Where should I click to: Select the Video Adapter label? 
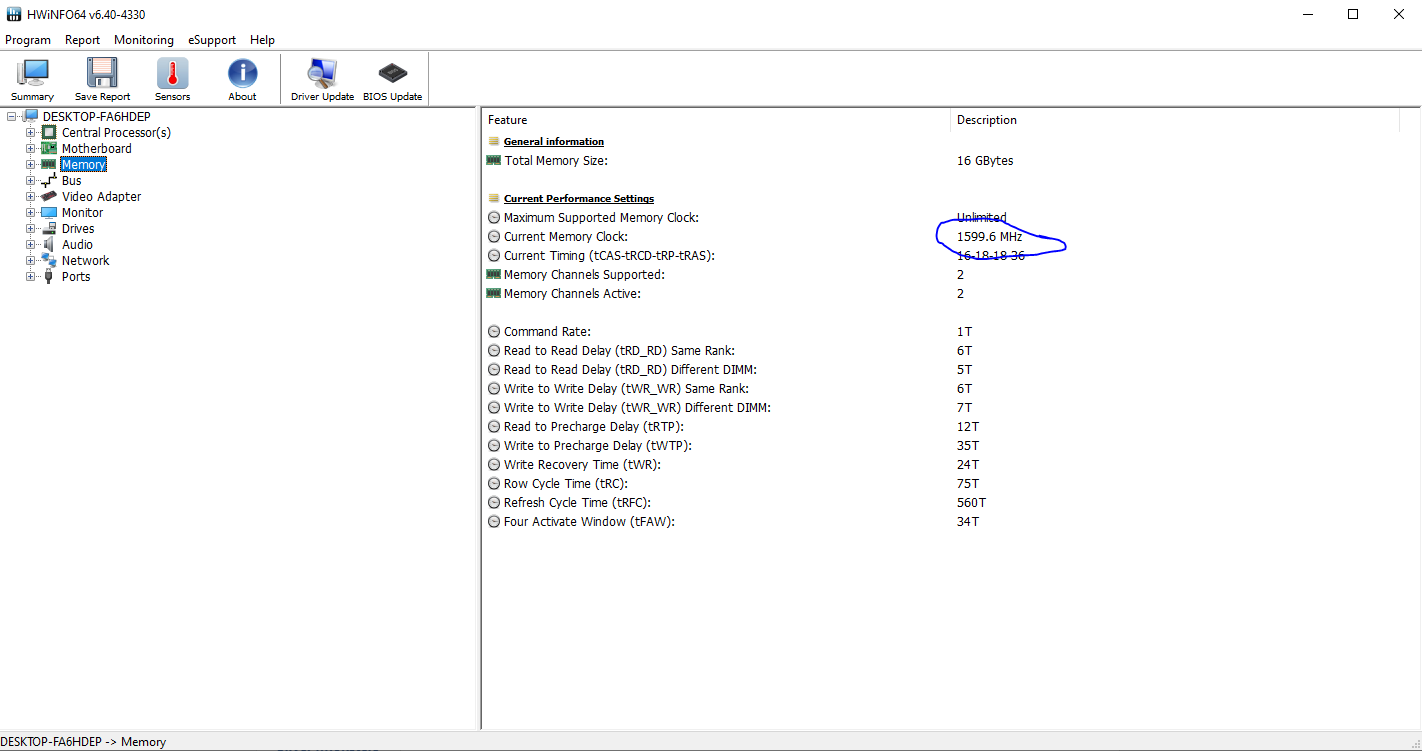(101, 196)
